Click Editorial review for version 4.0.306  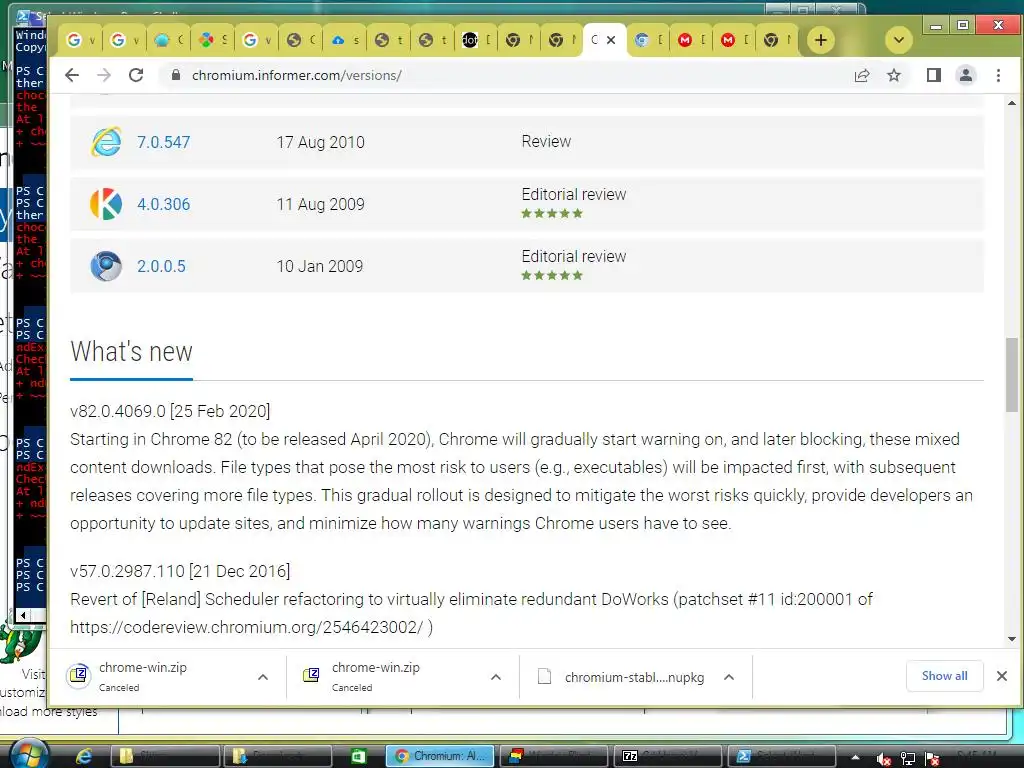point(573,195)
